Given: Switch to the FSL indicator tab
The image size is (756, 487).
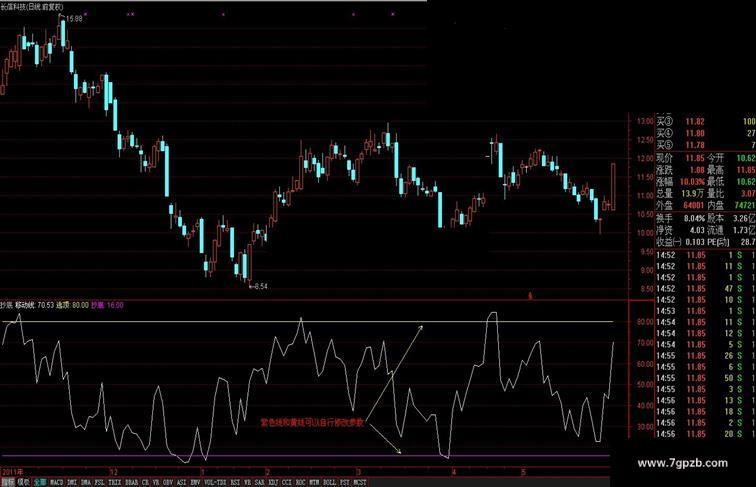Looking at the screenshot, I should 100,482.
